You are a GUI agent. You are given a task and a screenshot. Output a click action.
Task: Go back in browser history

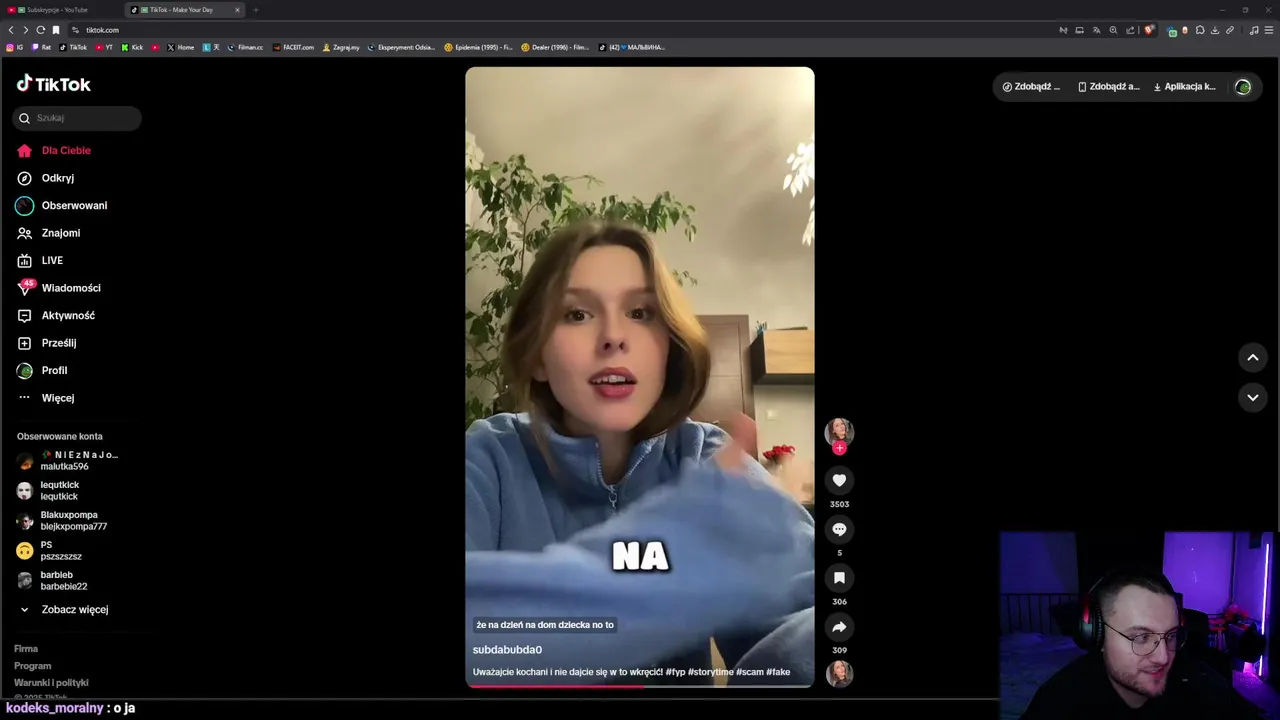(x=11, y=30)
